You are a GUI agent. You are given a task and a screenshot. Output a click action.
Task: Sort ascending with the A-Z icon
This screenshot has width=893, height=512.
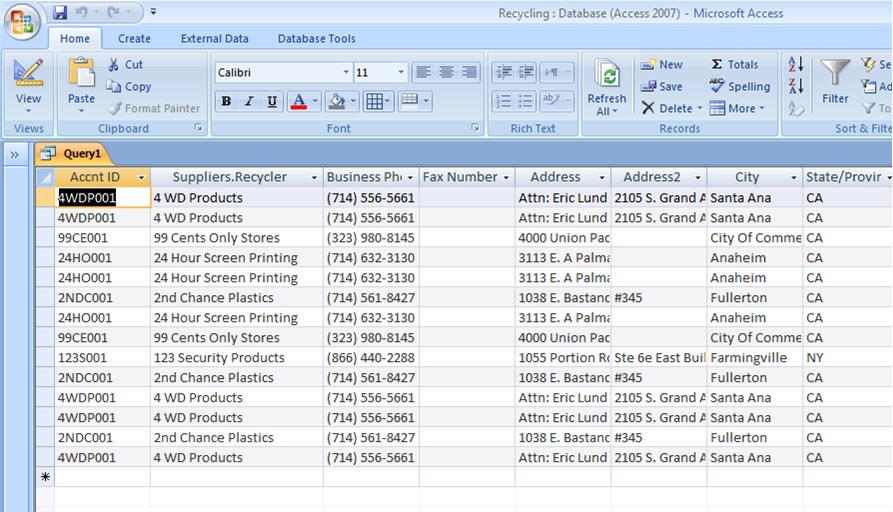click(796, 64)
